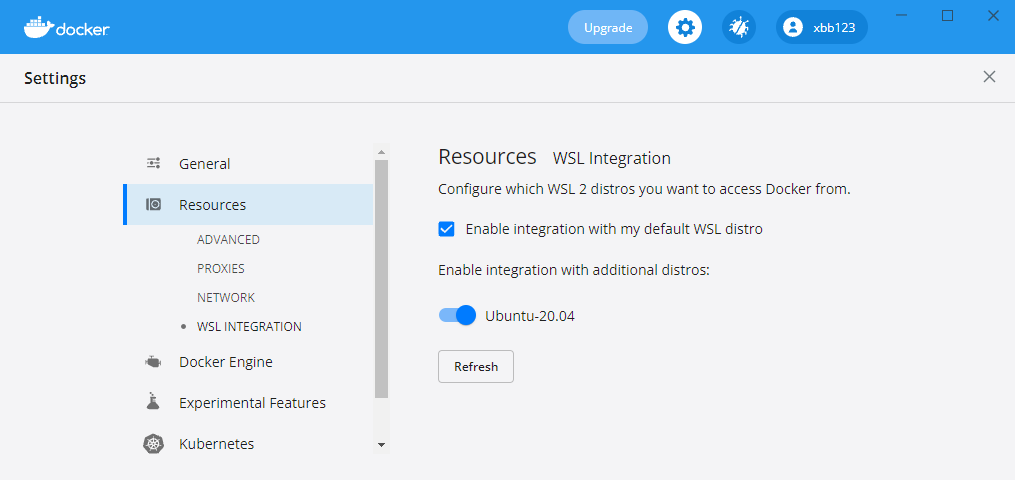This screenshot has width=1015, height=480.
Task: Click the Resources page heading
Action: click(487, 157)
